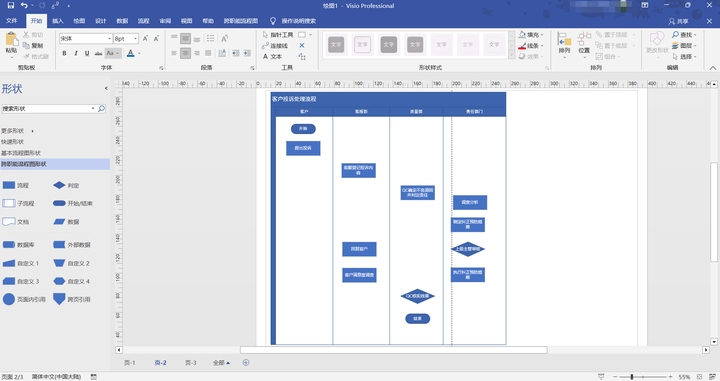Screen dimensions: 720x381
Task: Click the Increase font size icon
Action: pyautogui.click(x=145, y=39)
